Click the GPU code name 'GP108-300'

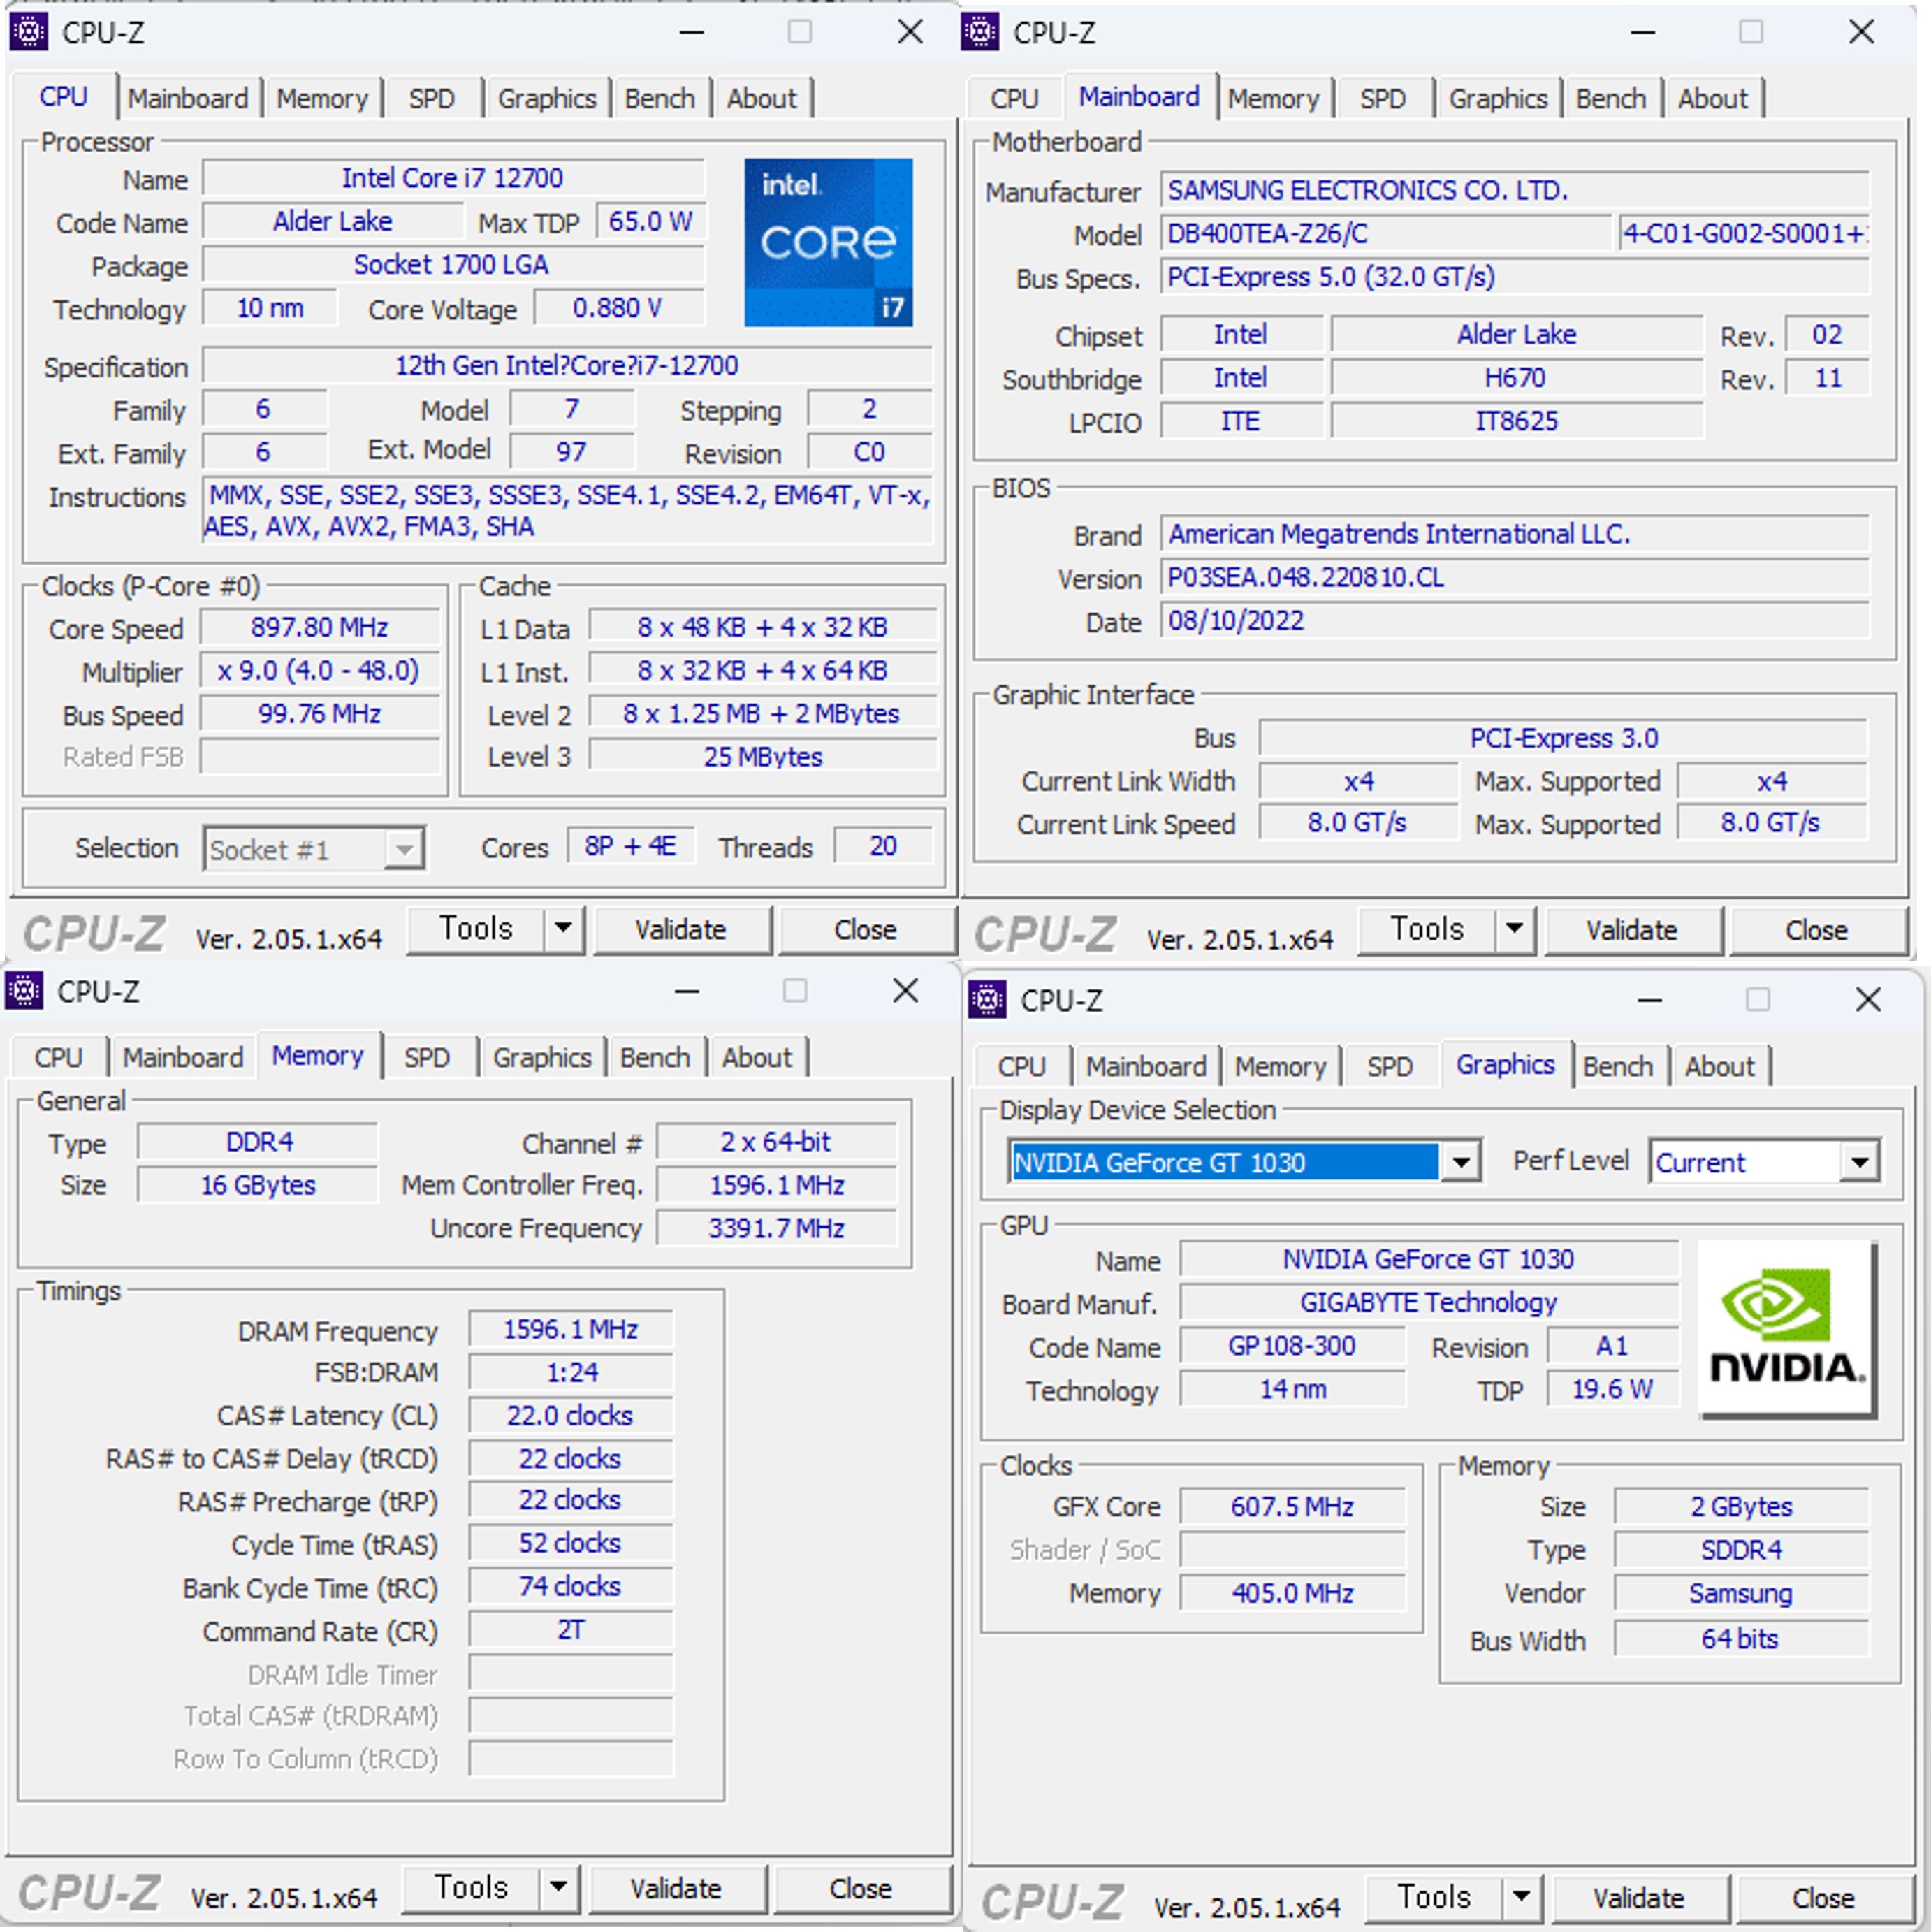coord(1292,1345)
